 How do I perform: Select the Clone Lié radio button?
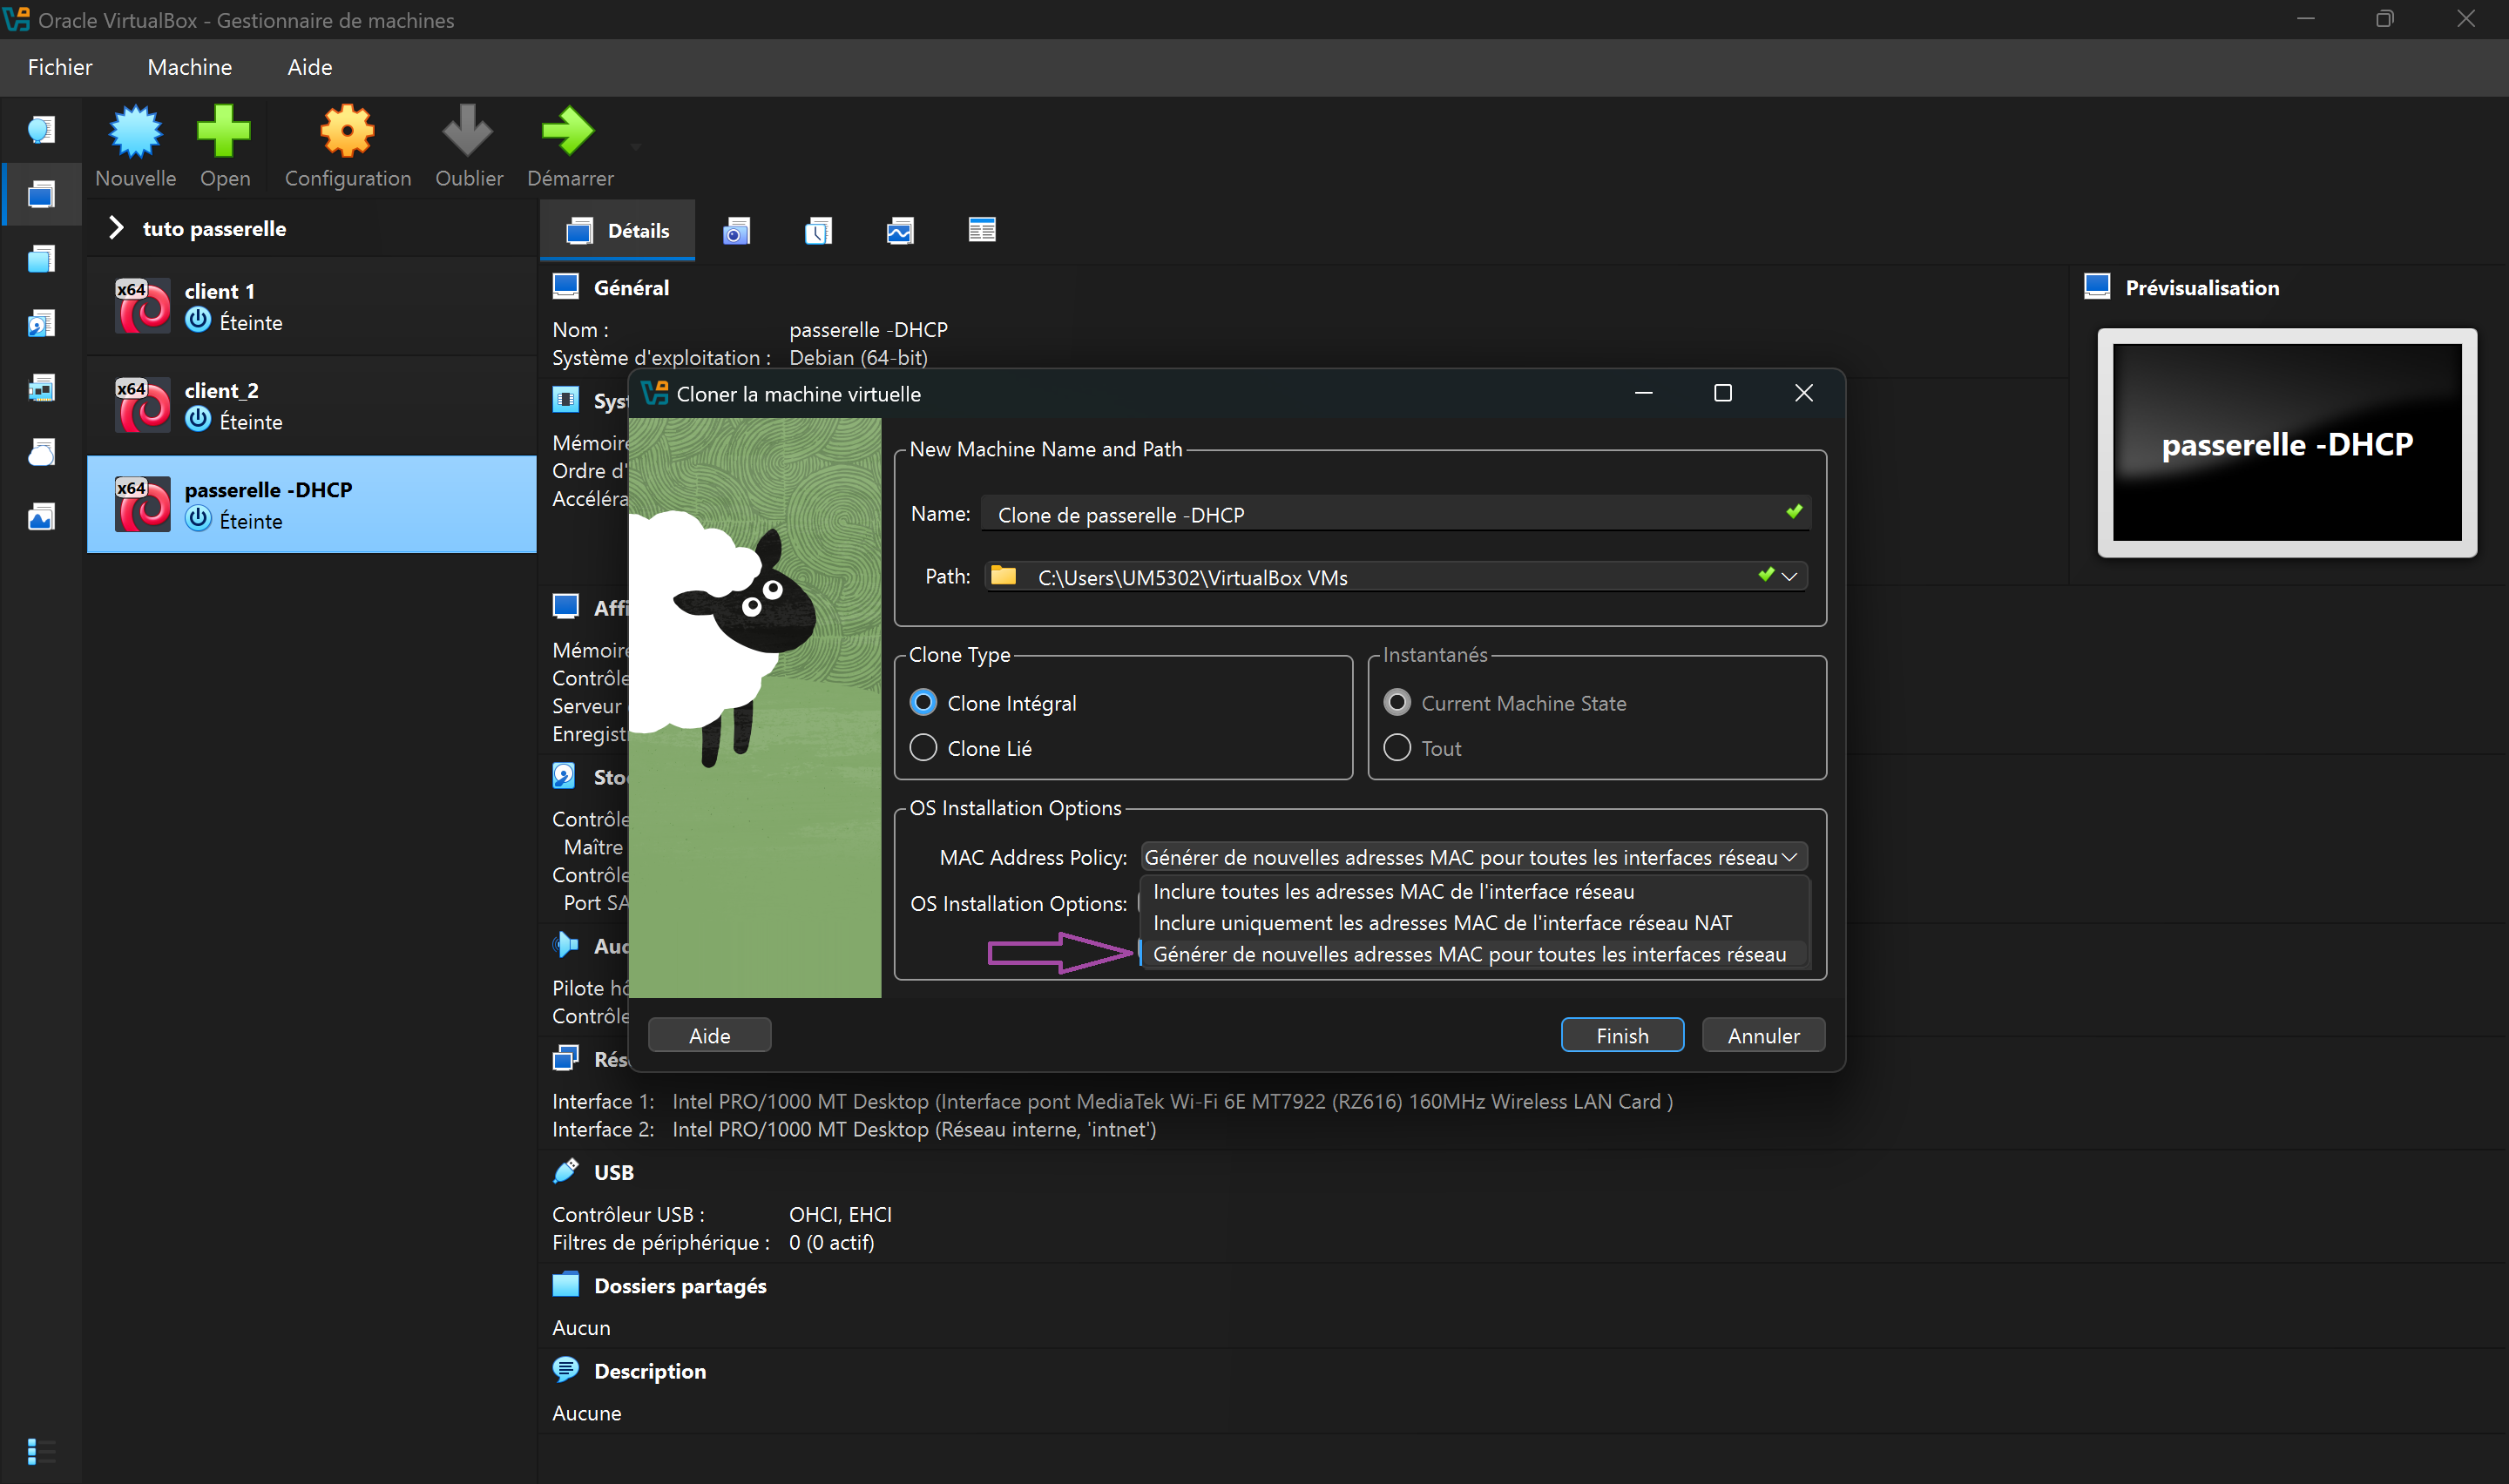tap(923, 748)
